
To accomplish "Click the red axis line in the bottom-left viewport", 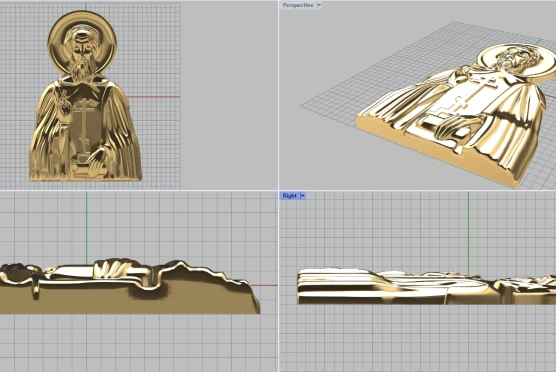I will click(264, 285).
